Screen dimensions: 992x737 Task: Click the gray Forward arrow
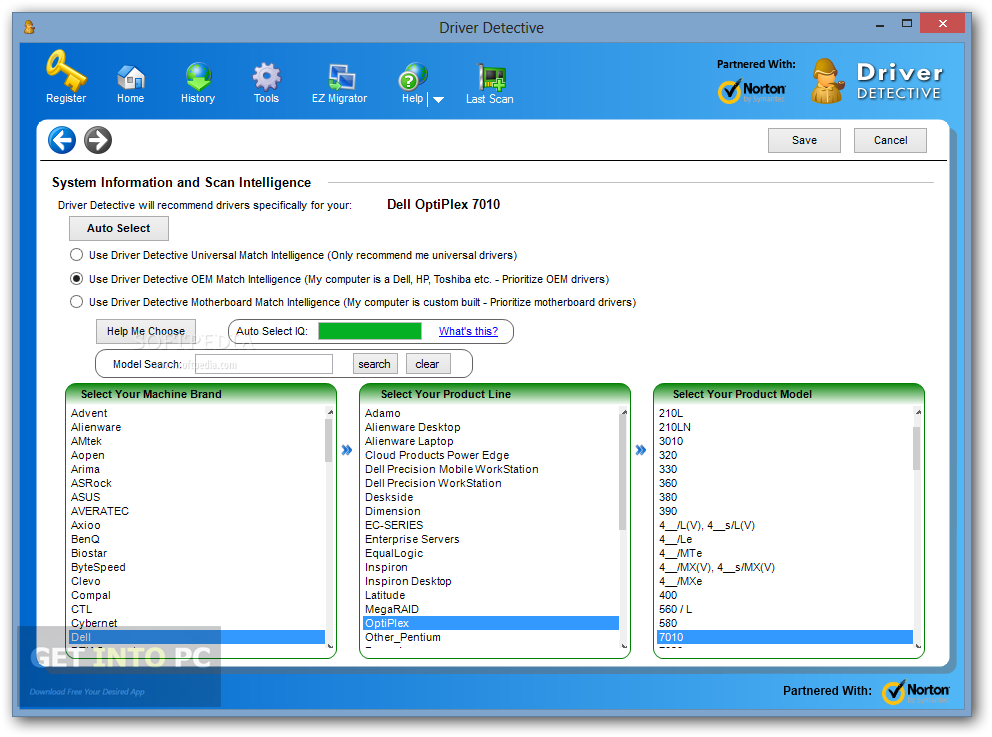[x=98, y=140]
